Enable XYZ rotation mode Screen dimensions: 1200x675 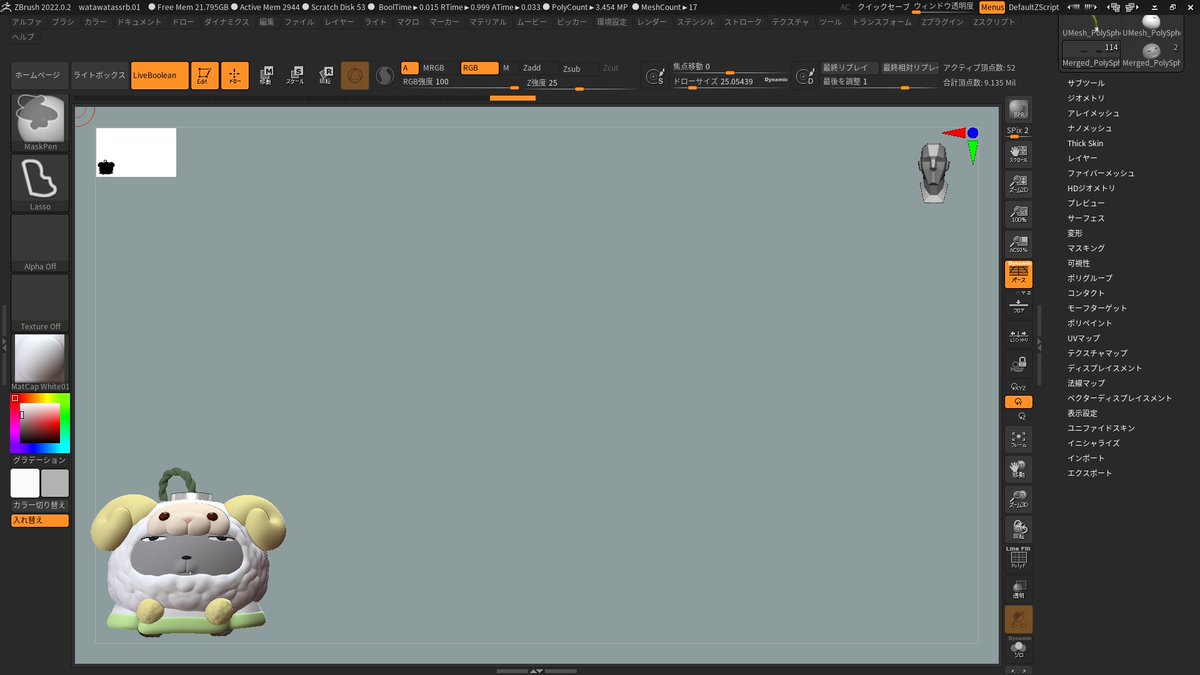[x=1018, y=385]
